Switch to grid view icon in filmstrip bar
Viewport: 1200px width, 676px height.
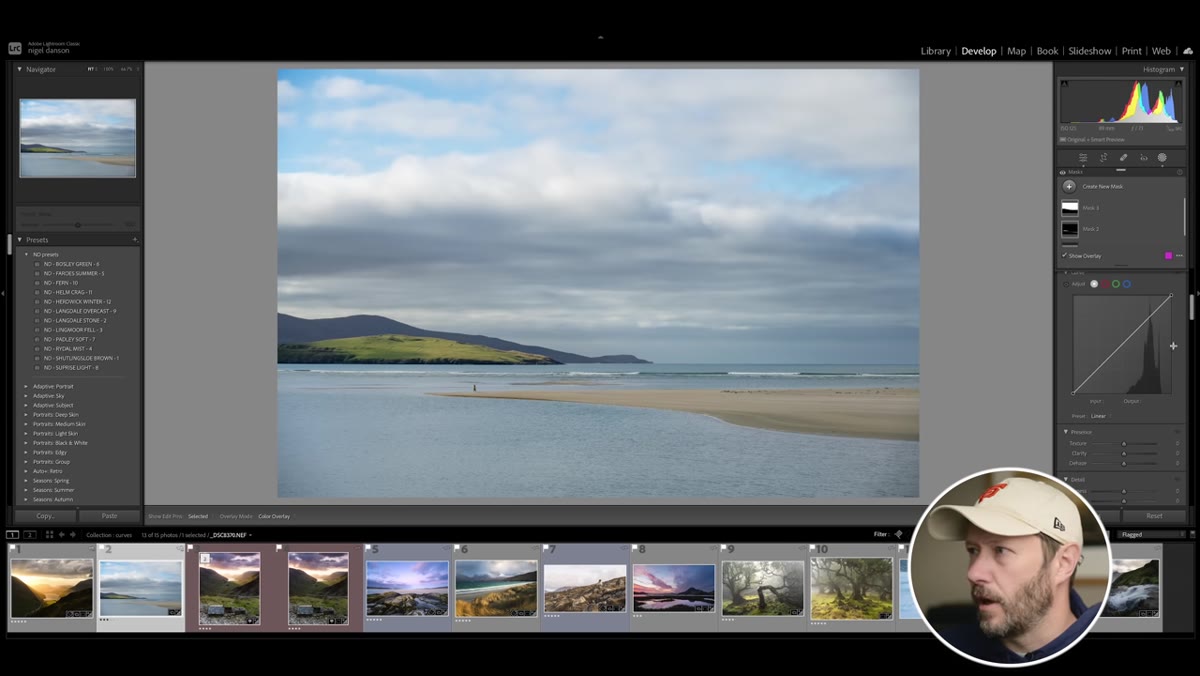point(49,535)
